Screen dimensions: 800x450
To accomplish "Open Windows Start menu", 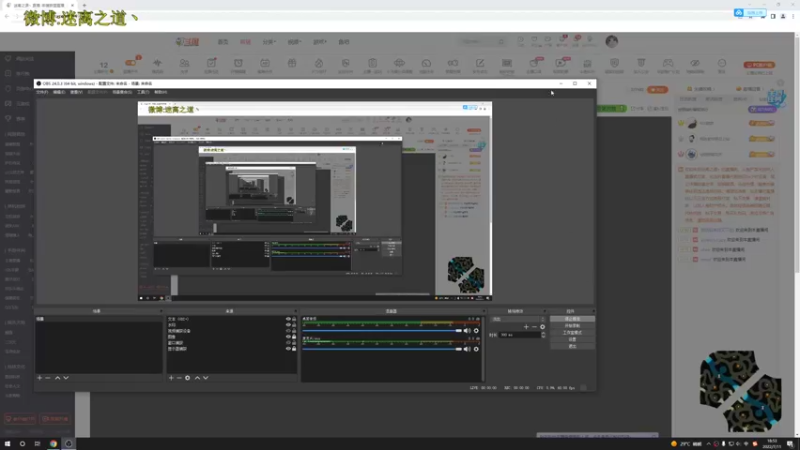I will [x=7, y=443].
